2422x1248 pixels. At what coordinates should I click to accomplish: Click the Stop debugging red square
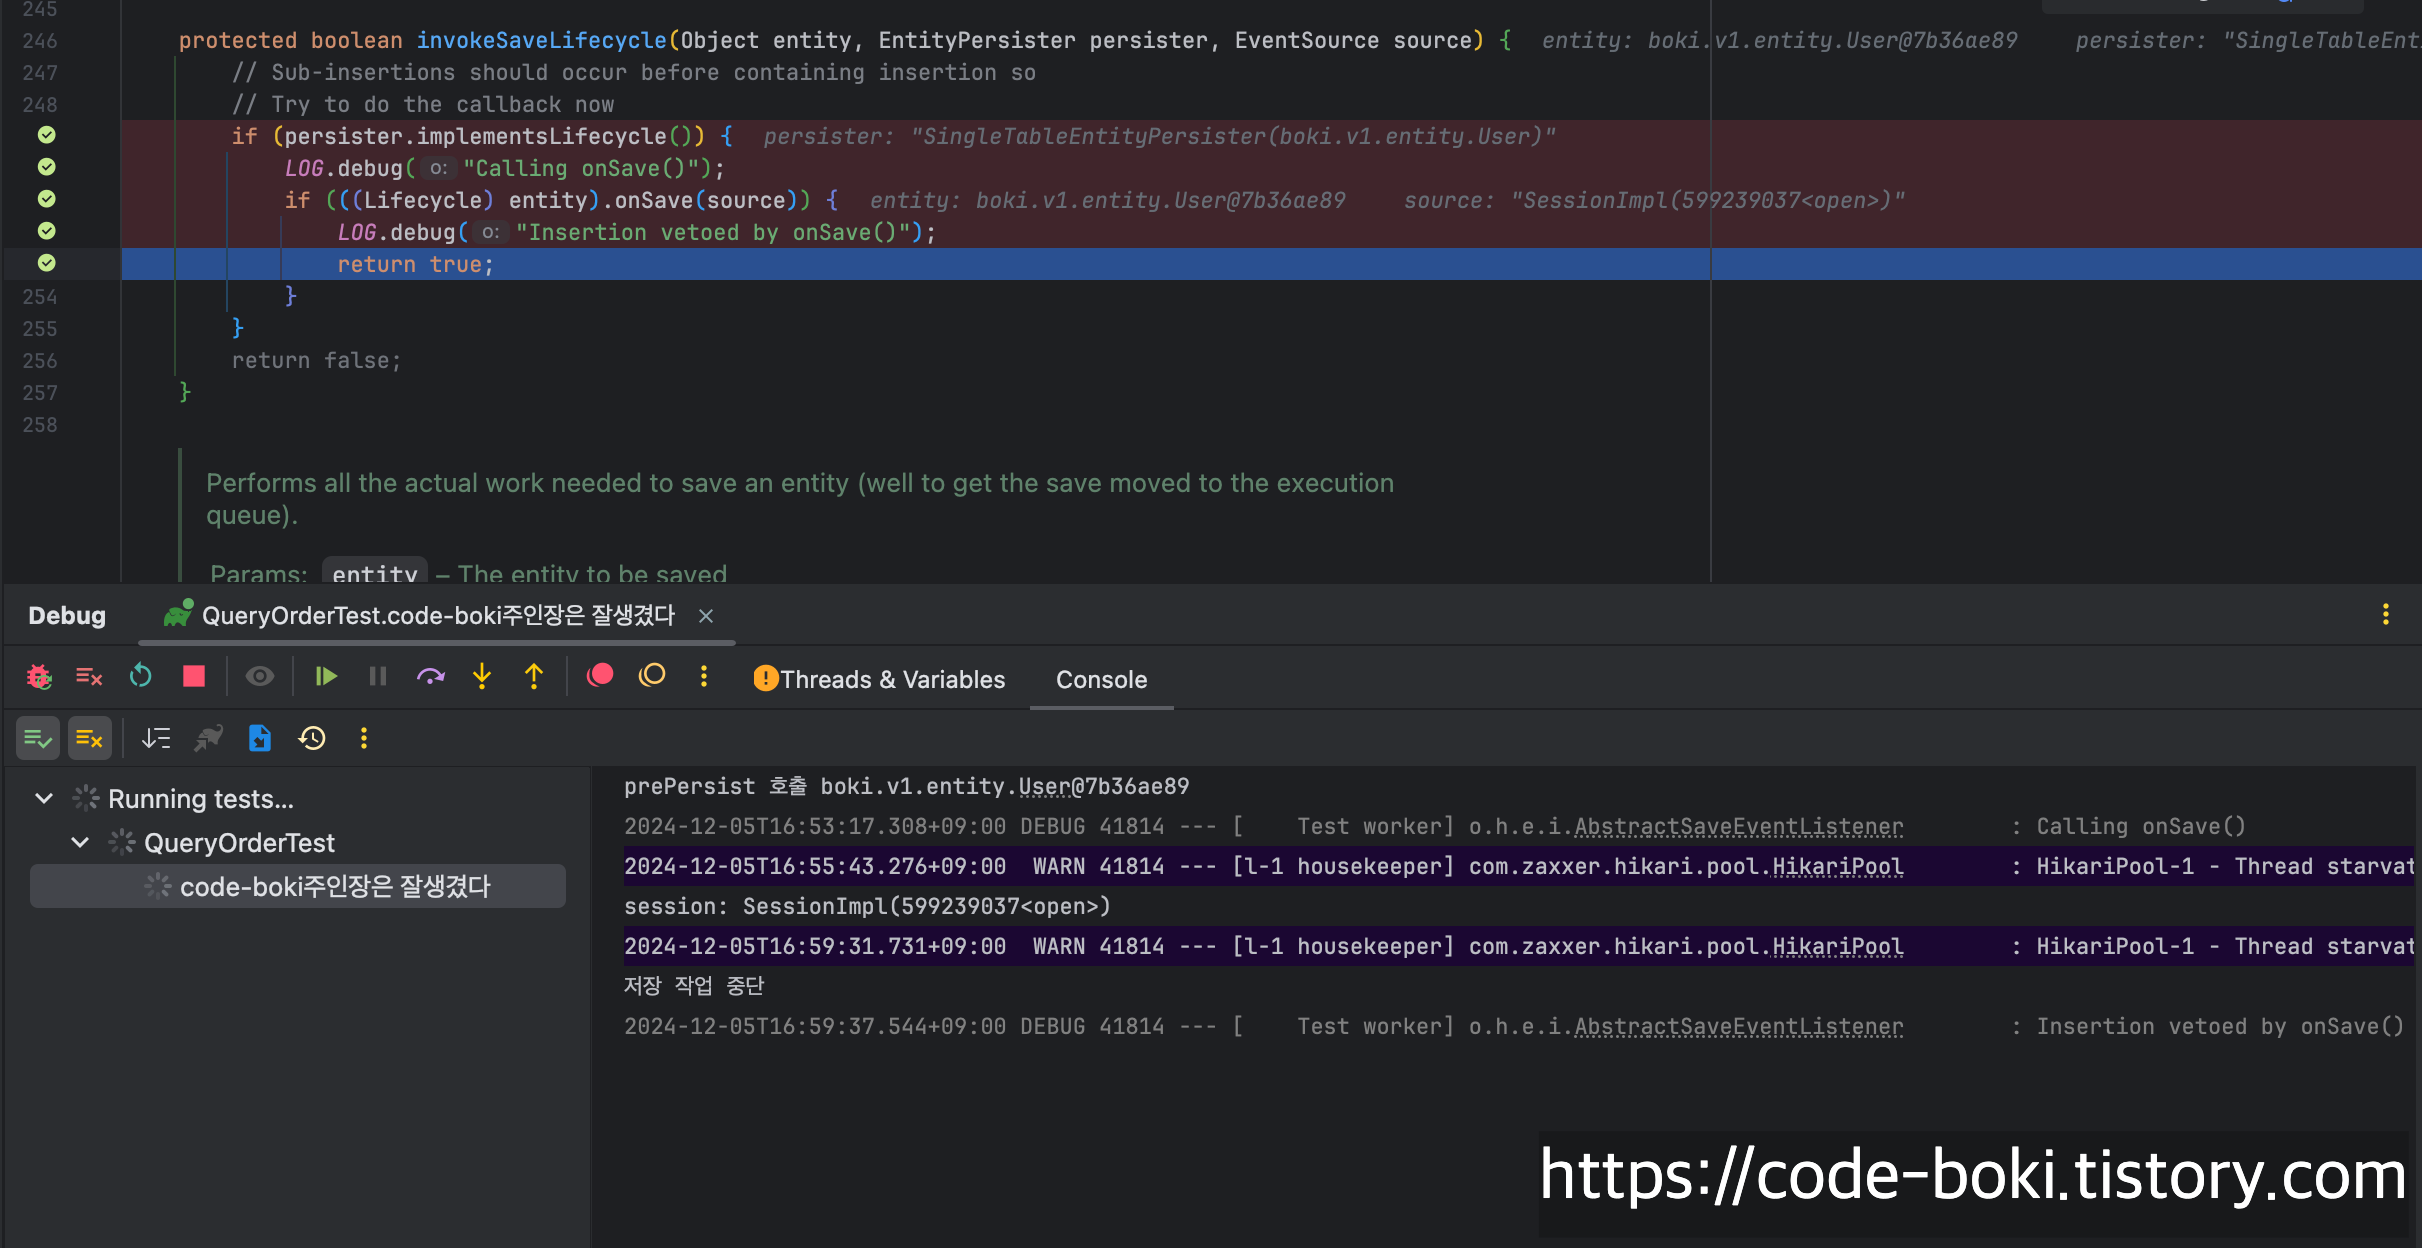tap(194, 677)
